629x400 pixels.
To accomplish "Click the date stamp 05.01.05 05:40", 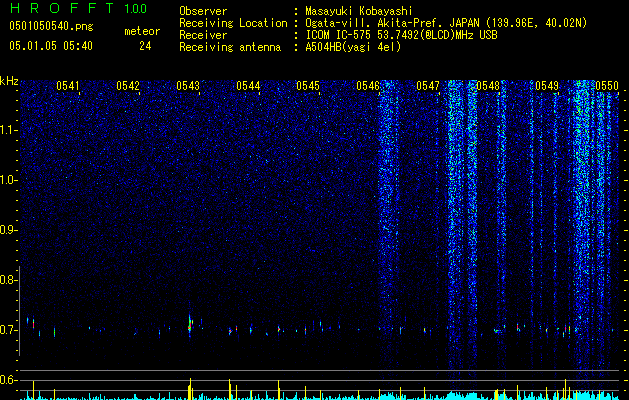I will coord(51,46).
